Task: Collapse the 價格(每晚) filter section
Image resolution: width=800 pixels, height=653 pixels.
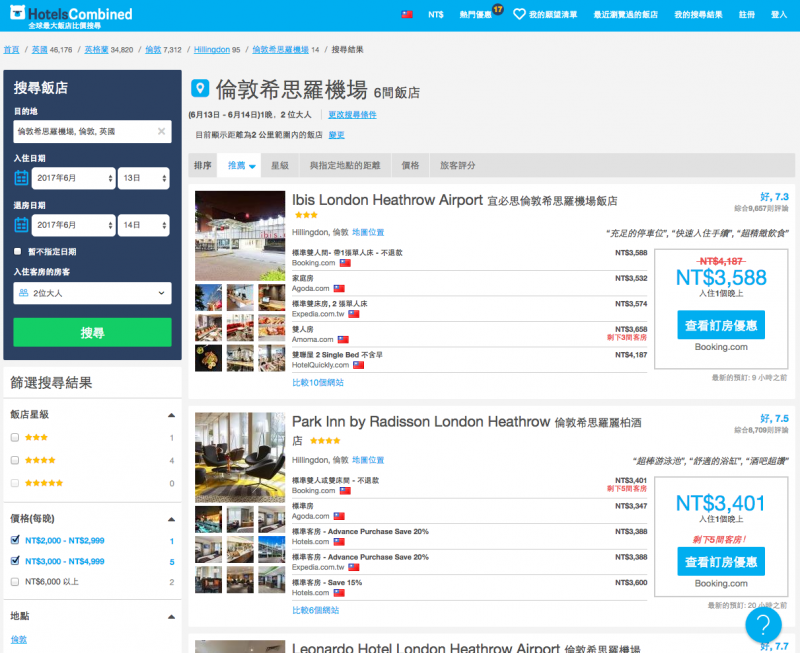Action: click(x=171, y=519)
